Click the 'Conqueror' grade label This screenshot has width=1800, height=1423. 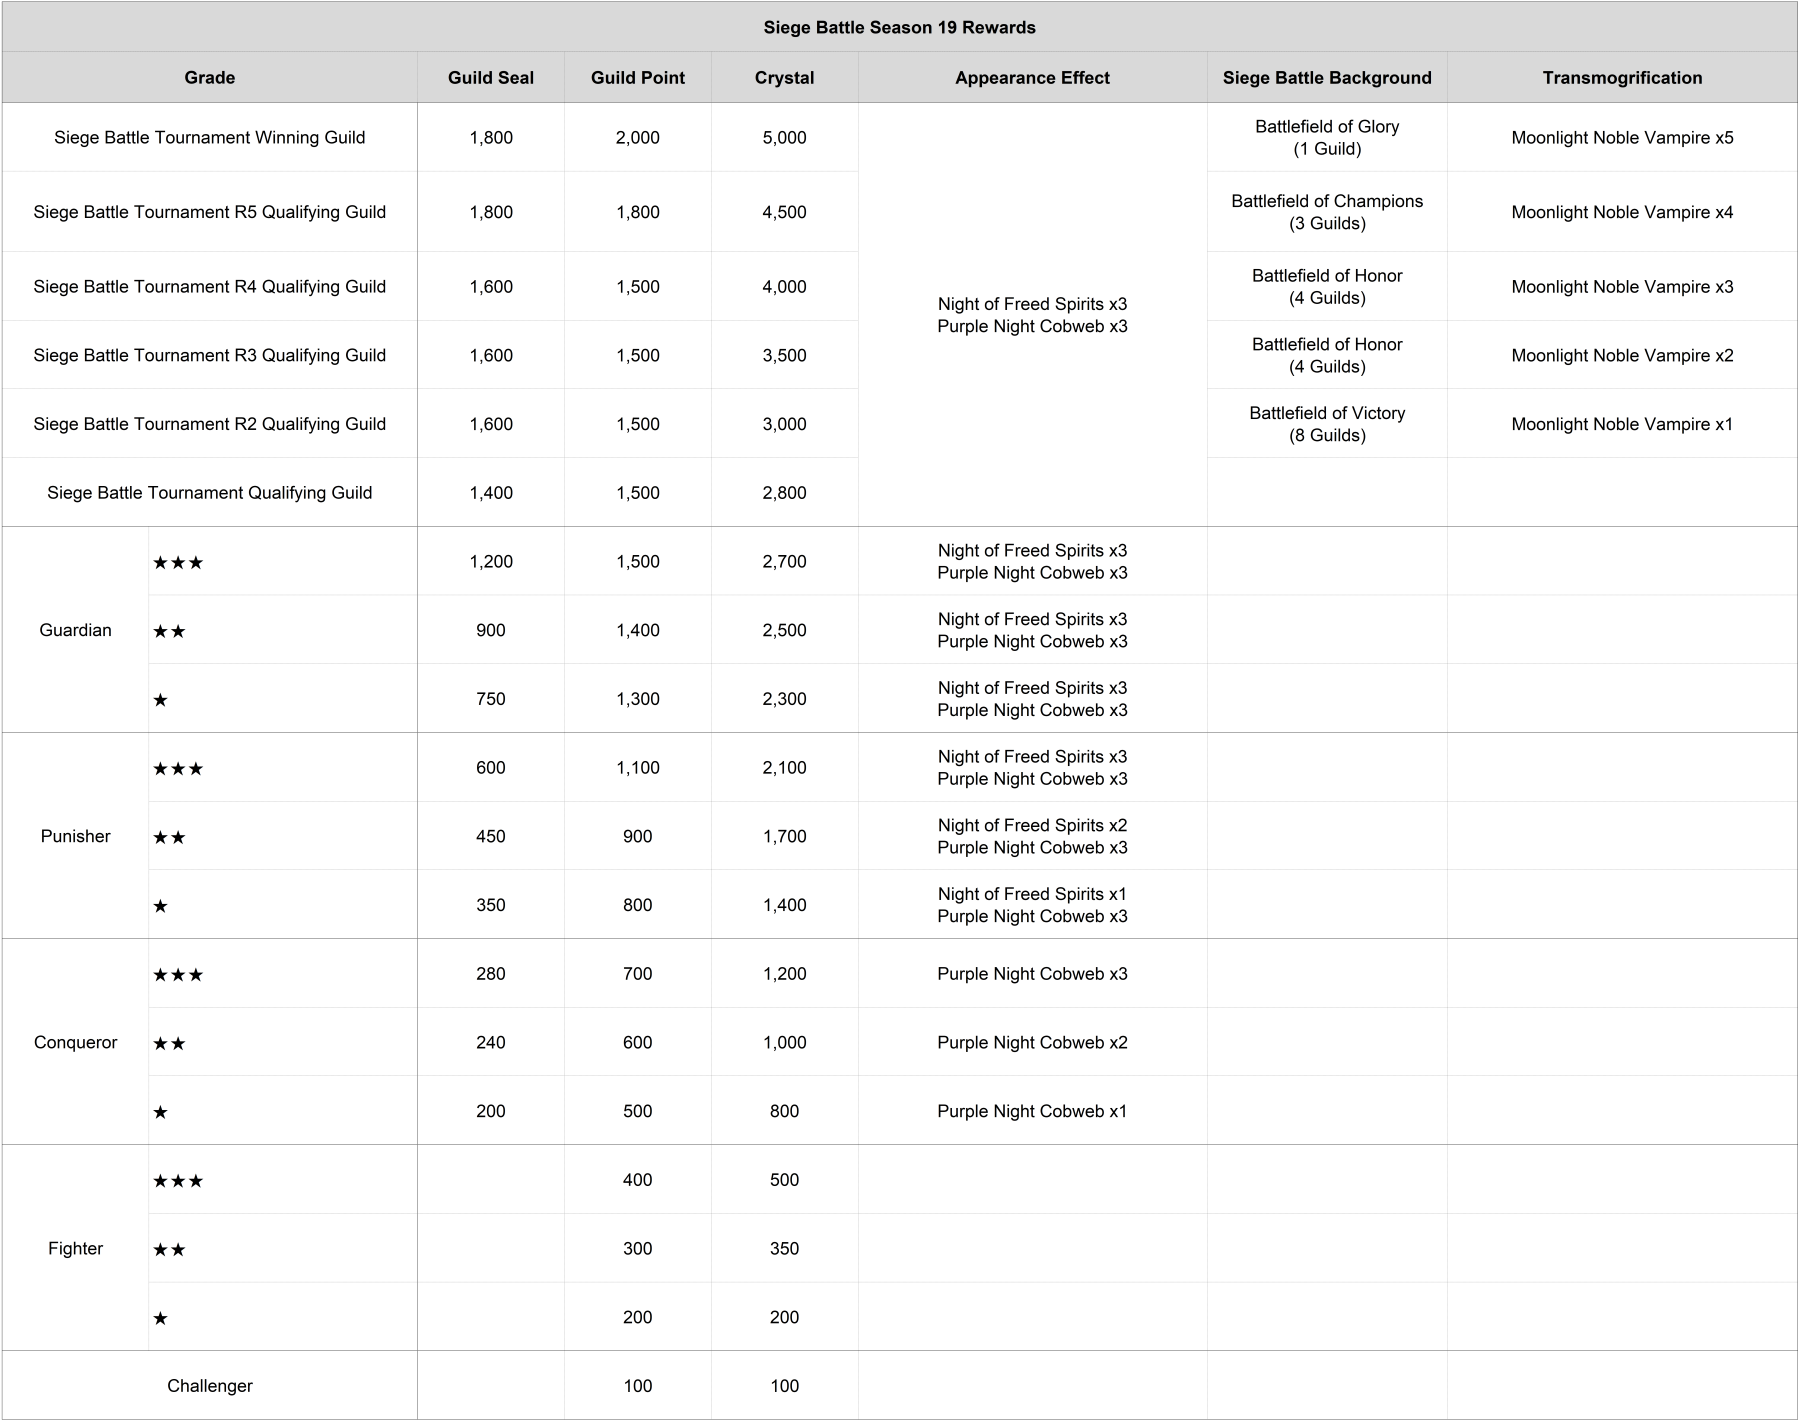[x=76, y=1042]
